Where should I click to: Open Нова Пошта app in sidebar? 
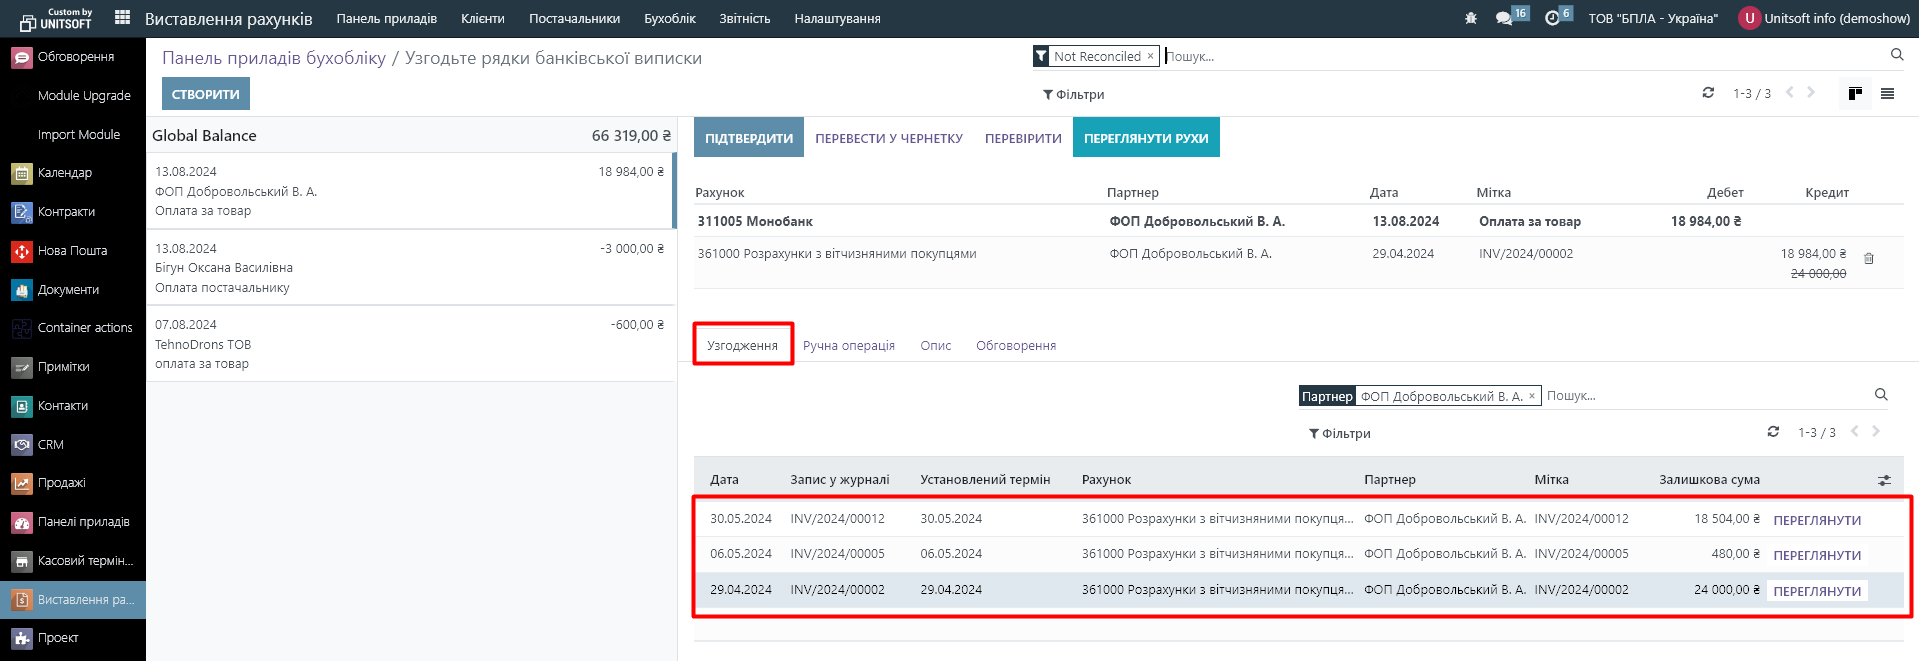pos(72,251)
